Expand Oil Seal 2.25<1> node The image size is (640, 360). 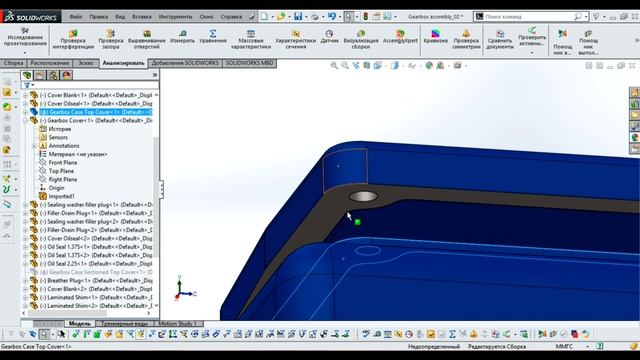[x=26, y=264]
